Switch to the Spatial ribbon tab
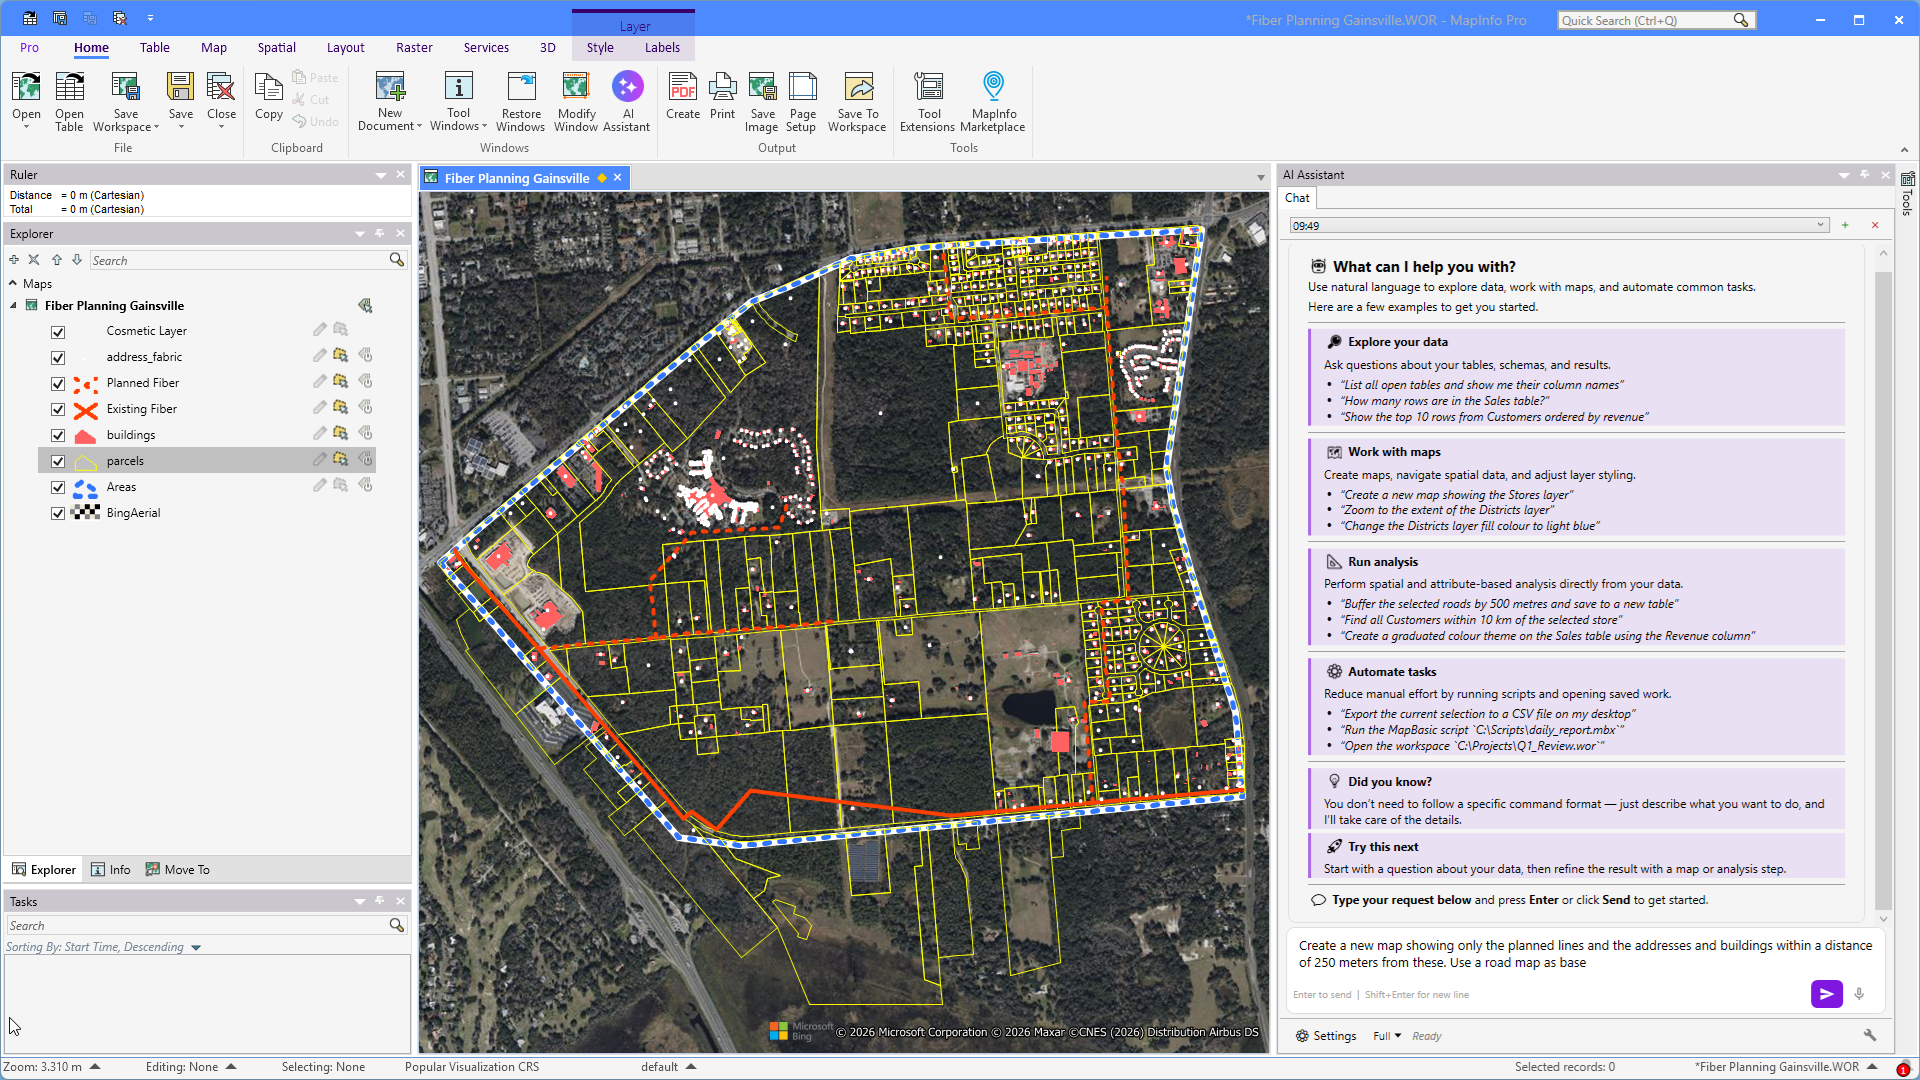 pyautogui.click(x=277, y=47)
